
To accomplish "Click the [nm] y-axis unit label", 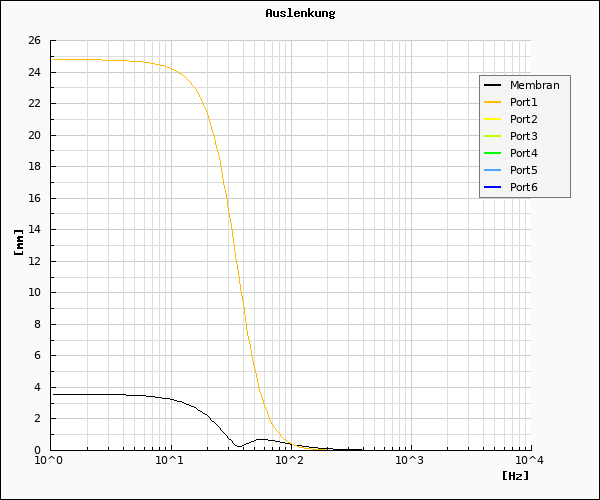I will 19,242.
